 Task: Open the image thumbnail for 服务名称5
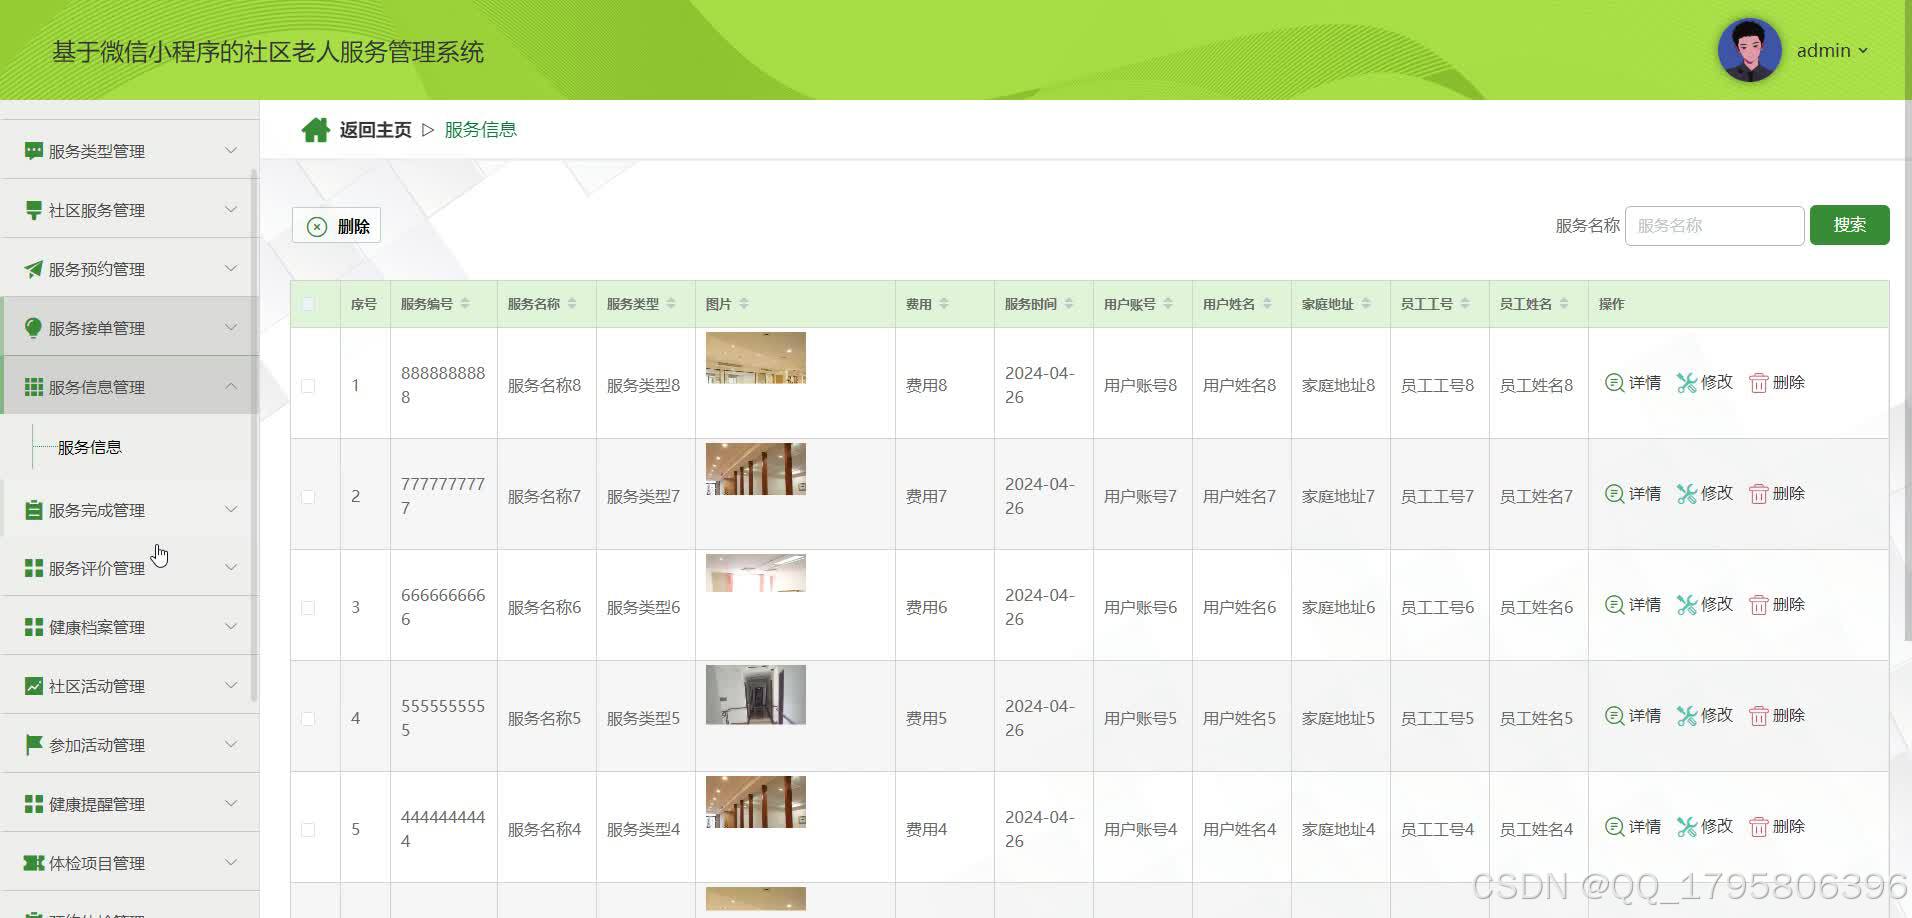(755, 695)
